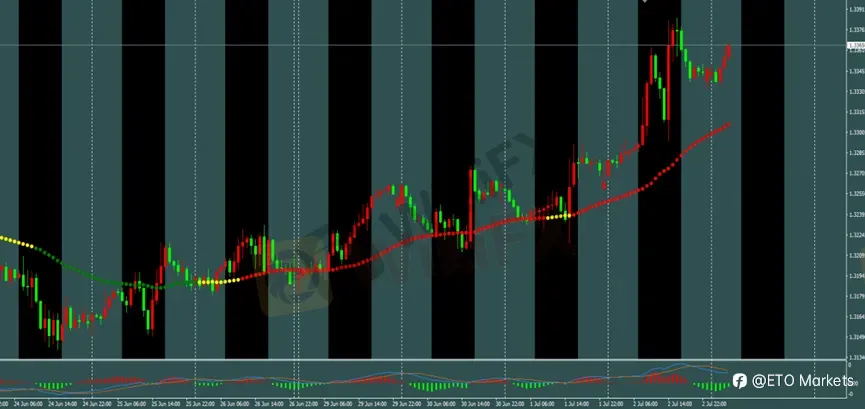
Task: Click the 1.3345 price axis label
Action: click(x=857, y=71)
